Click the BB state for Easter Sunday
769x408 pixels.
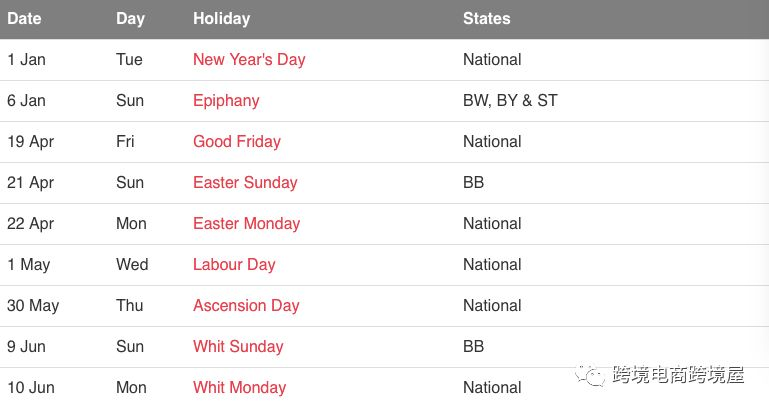pyautogui.click(x=473, y=182)
